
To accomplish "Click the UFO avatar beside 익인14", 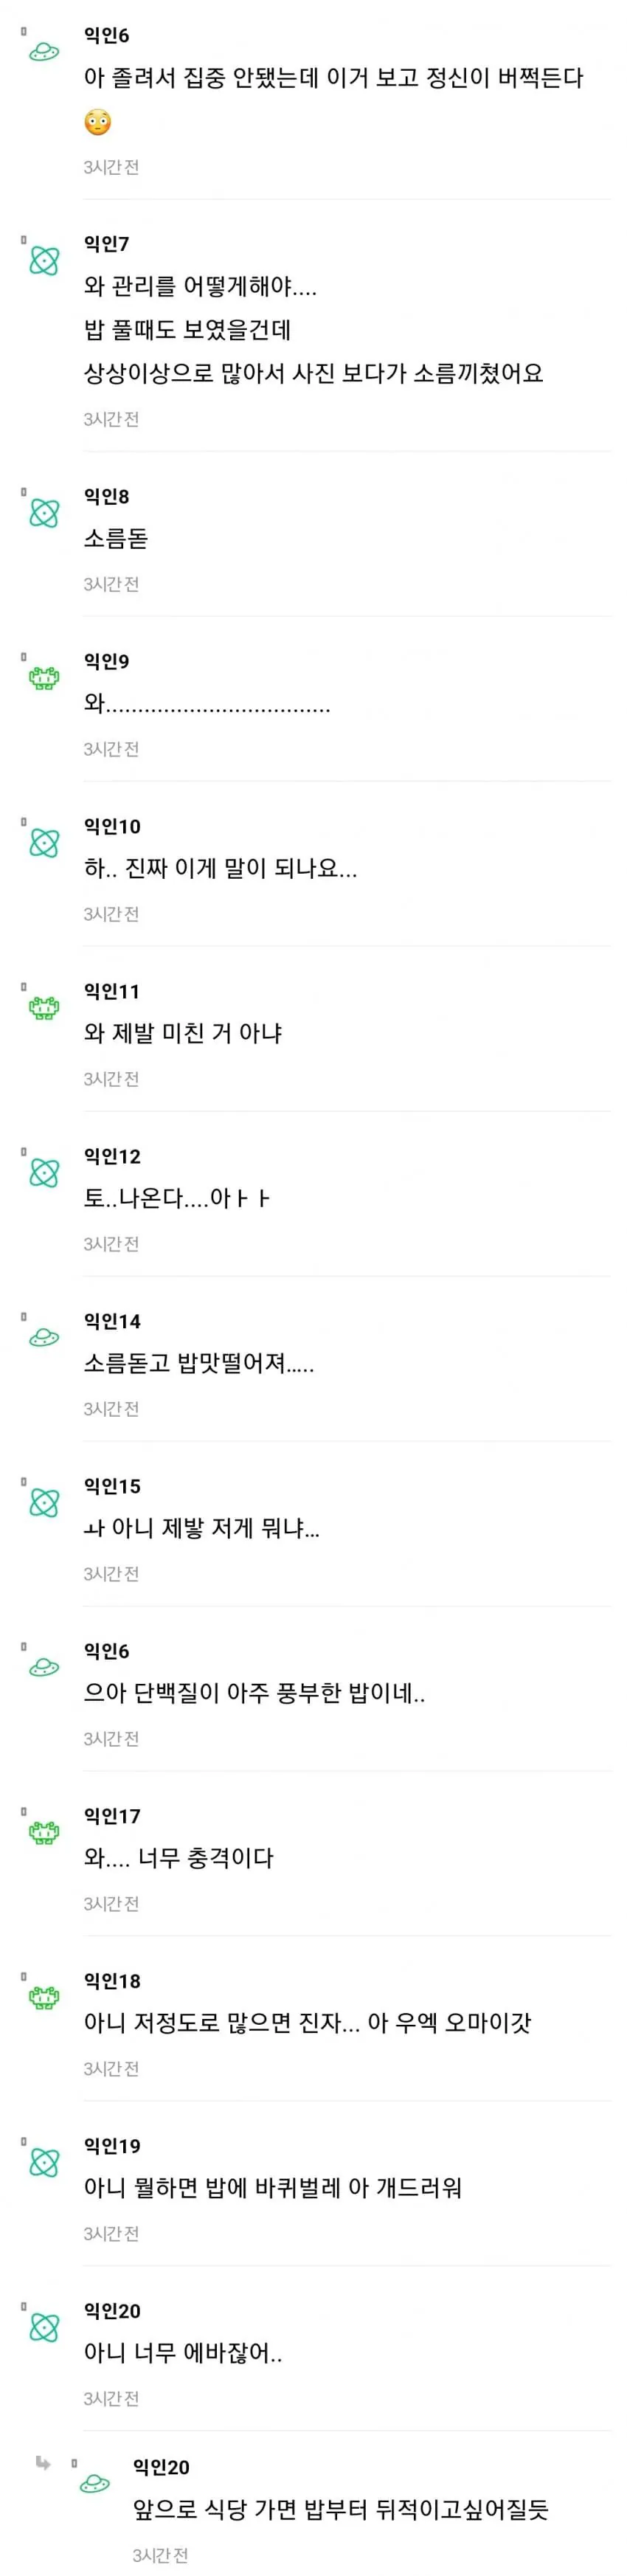I will click(44, 1338).
